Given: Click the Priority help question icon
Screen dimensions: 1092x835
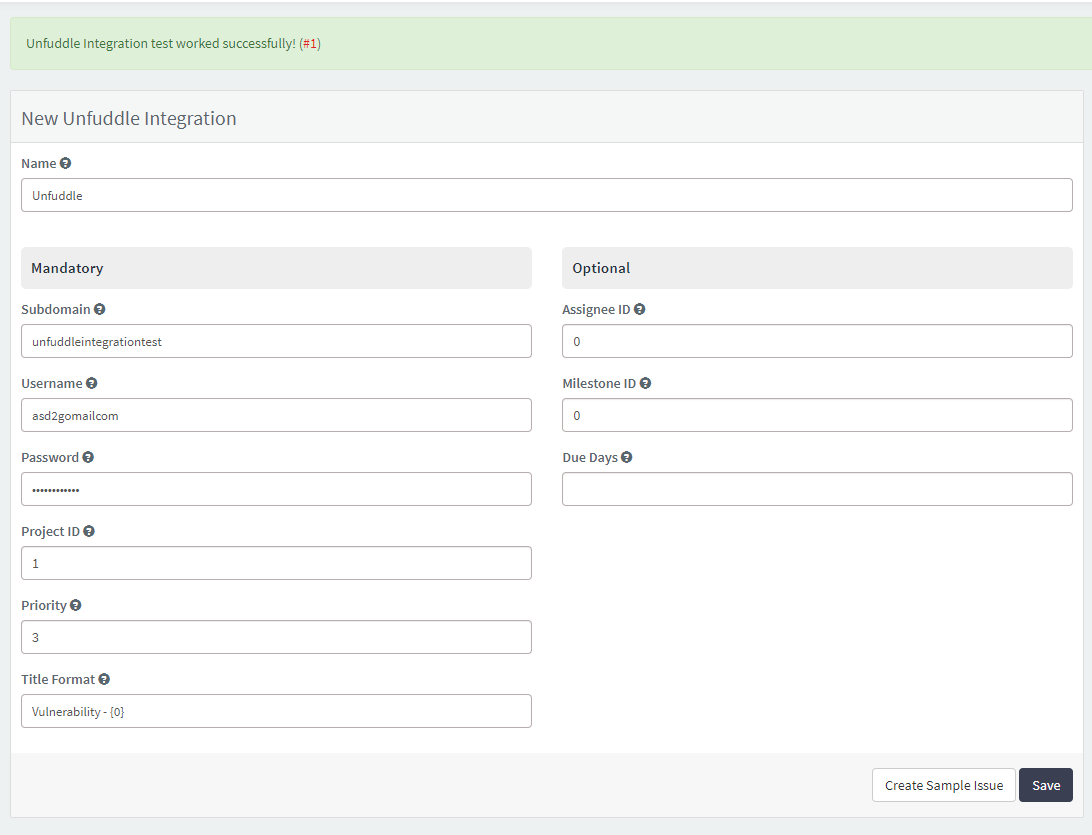Looking at the screenshot, I should (x=75, y=605).
